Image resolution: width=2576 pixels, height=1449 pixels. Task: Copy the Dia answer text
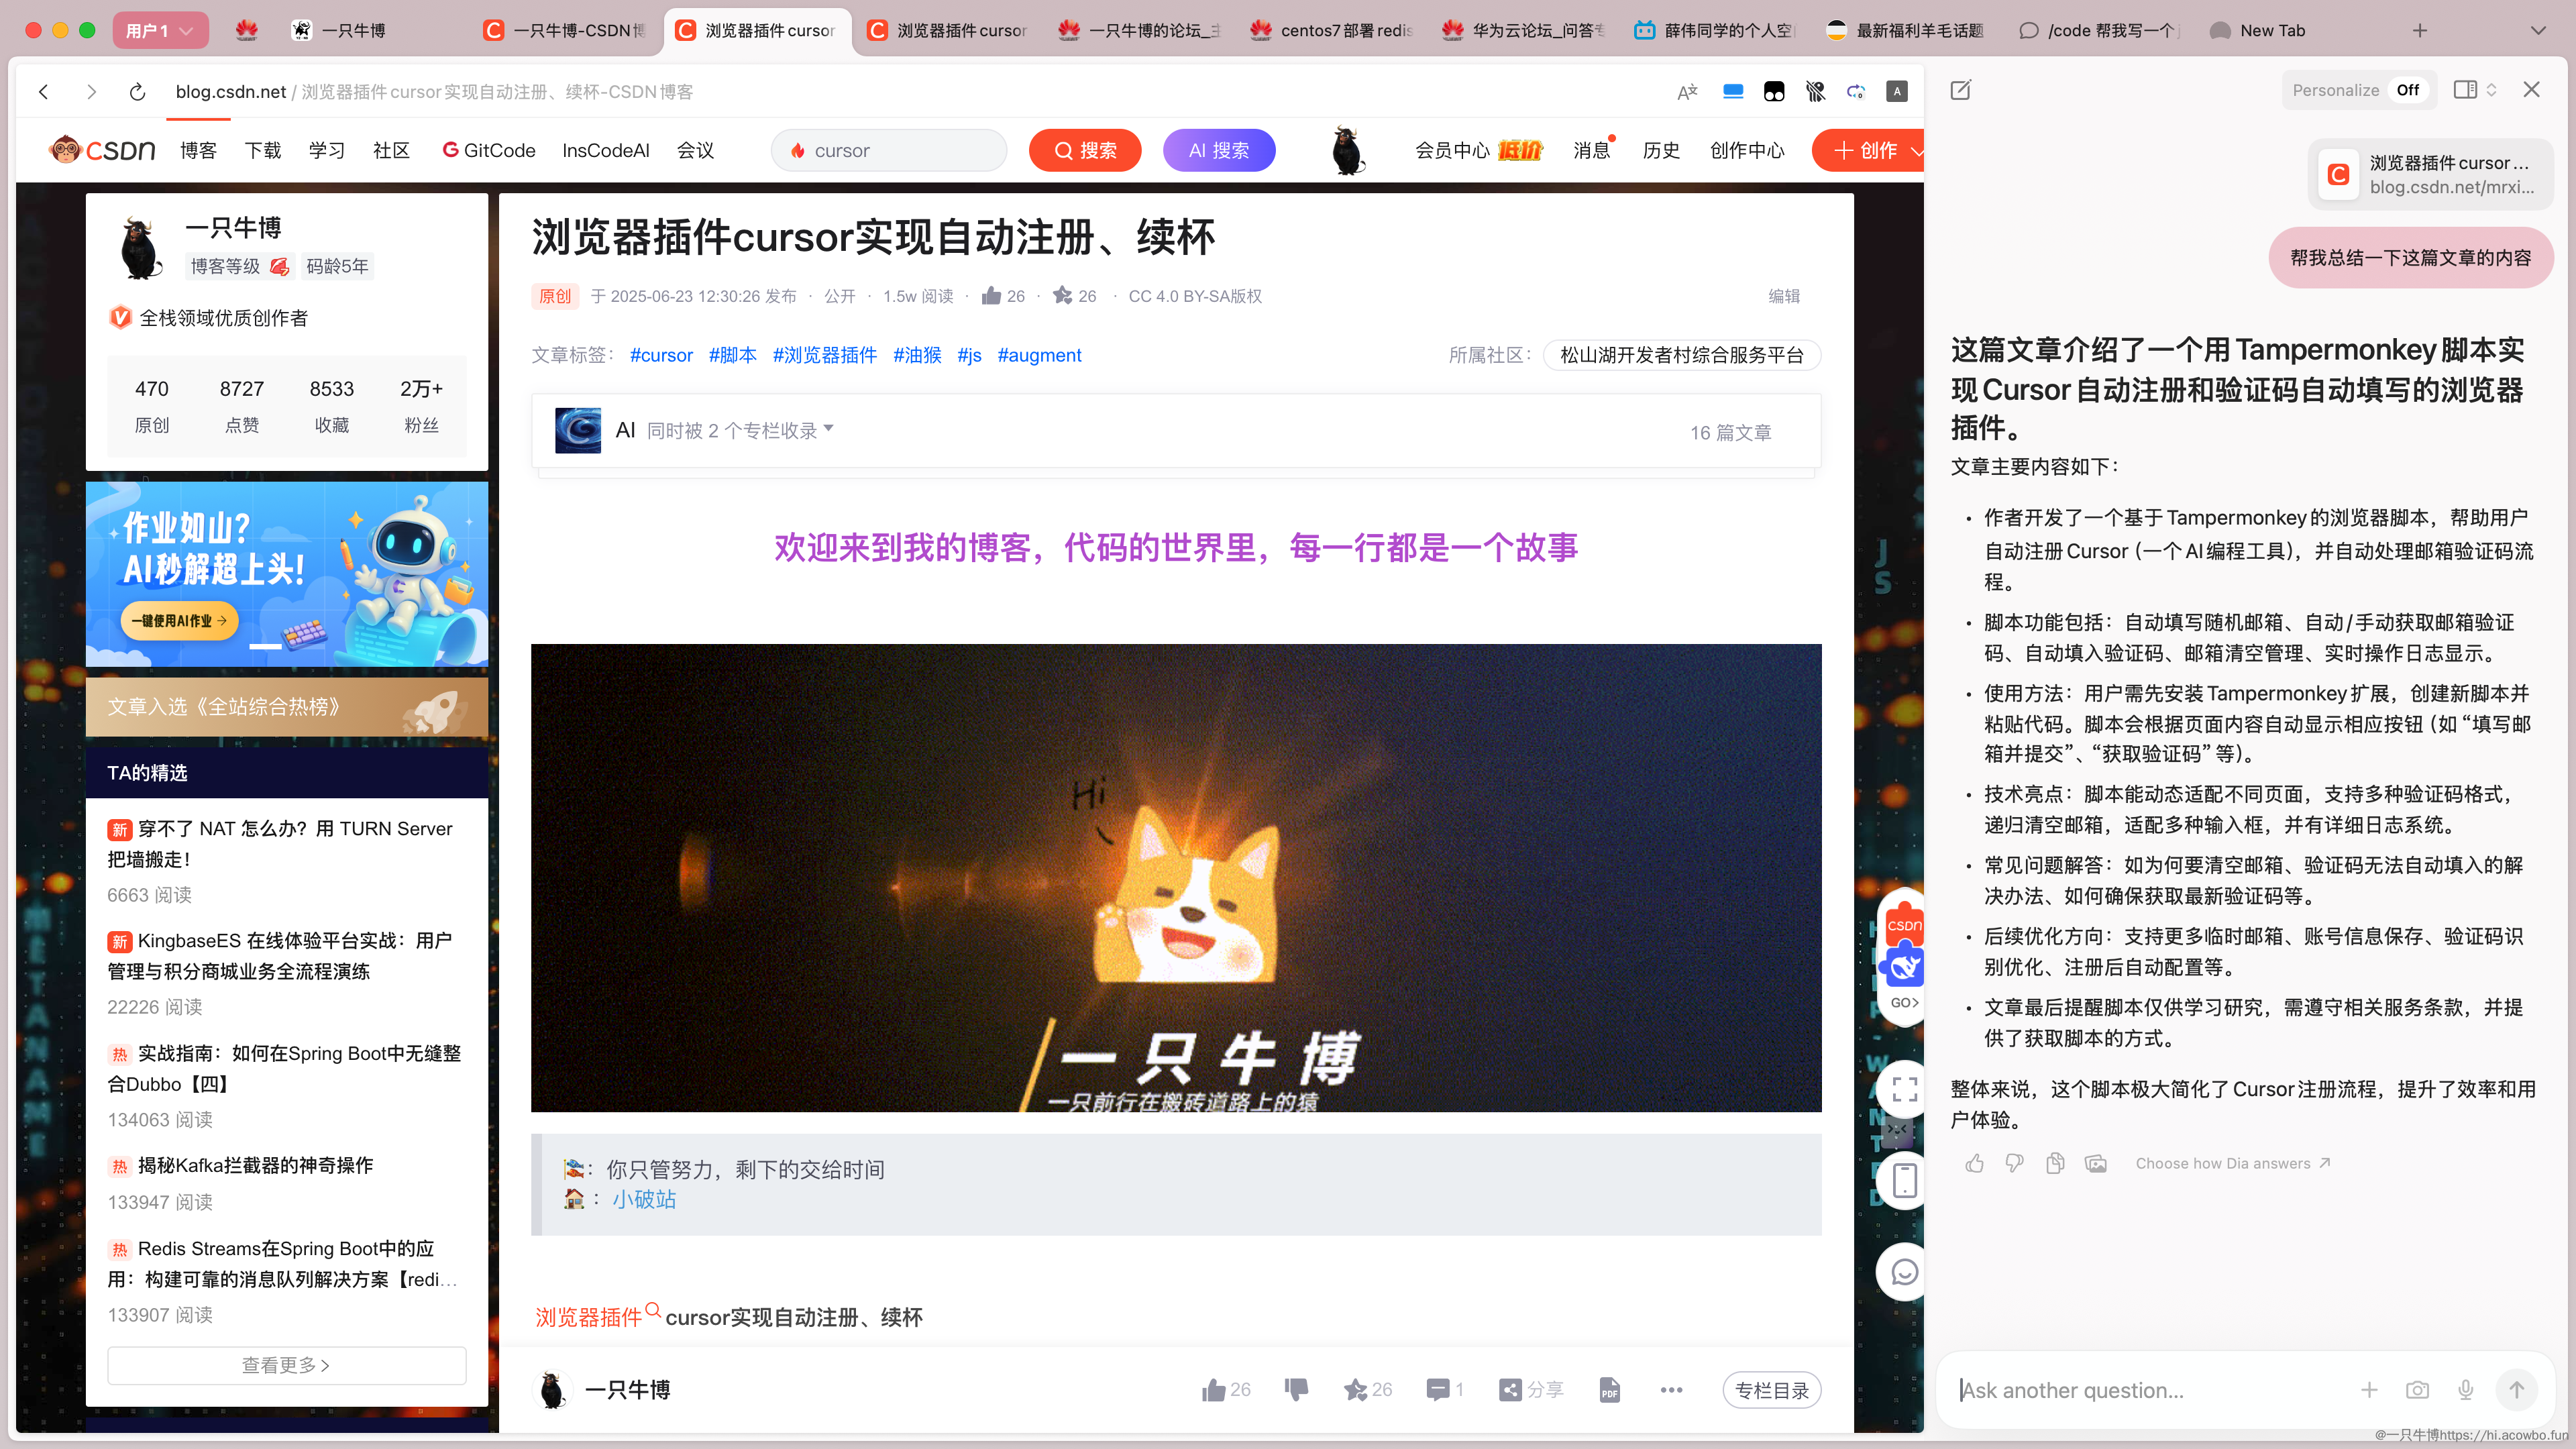tap(2055, 1163)
